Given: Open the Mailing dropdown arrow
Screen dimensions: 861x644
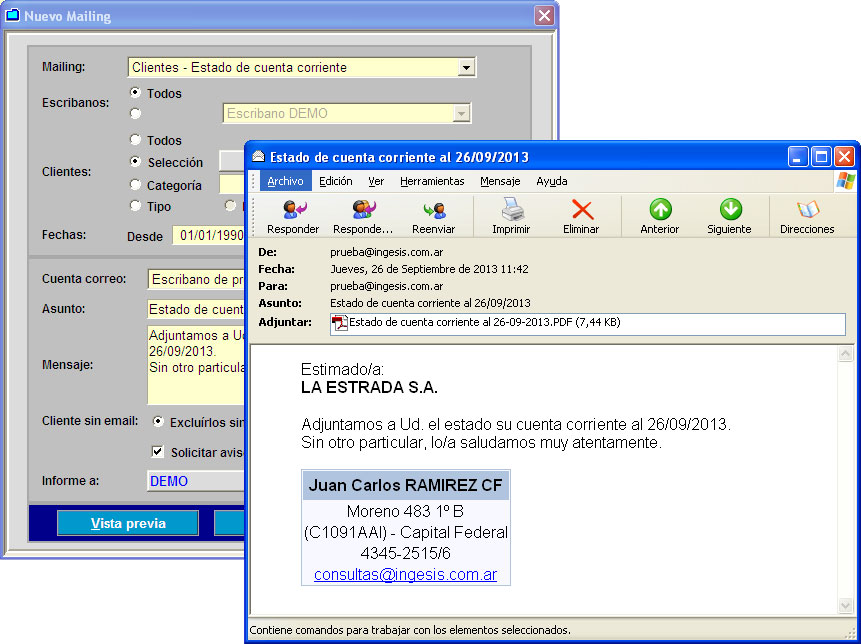Looking at the screenshot, I should 466,68.
